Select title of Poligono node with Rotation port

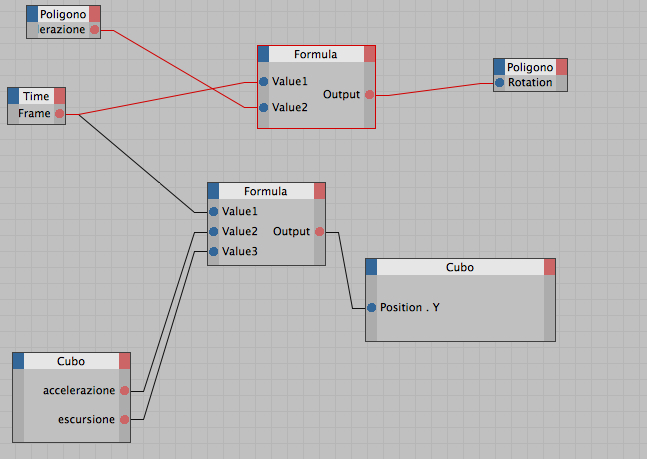[530, 67]
